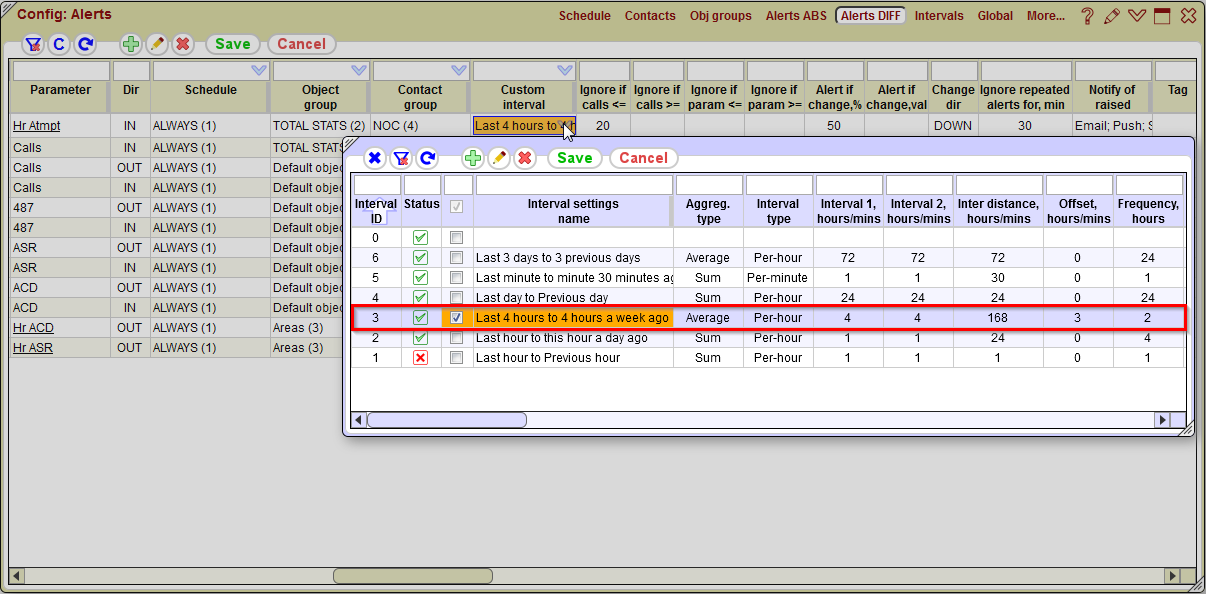Open the More... menu
The width and height of the screenshot is (1206, 594).
click(1046, 16)
